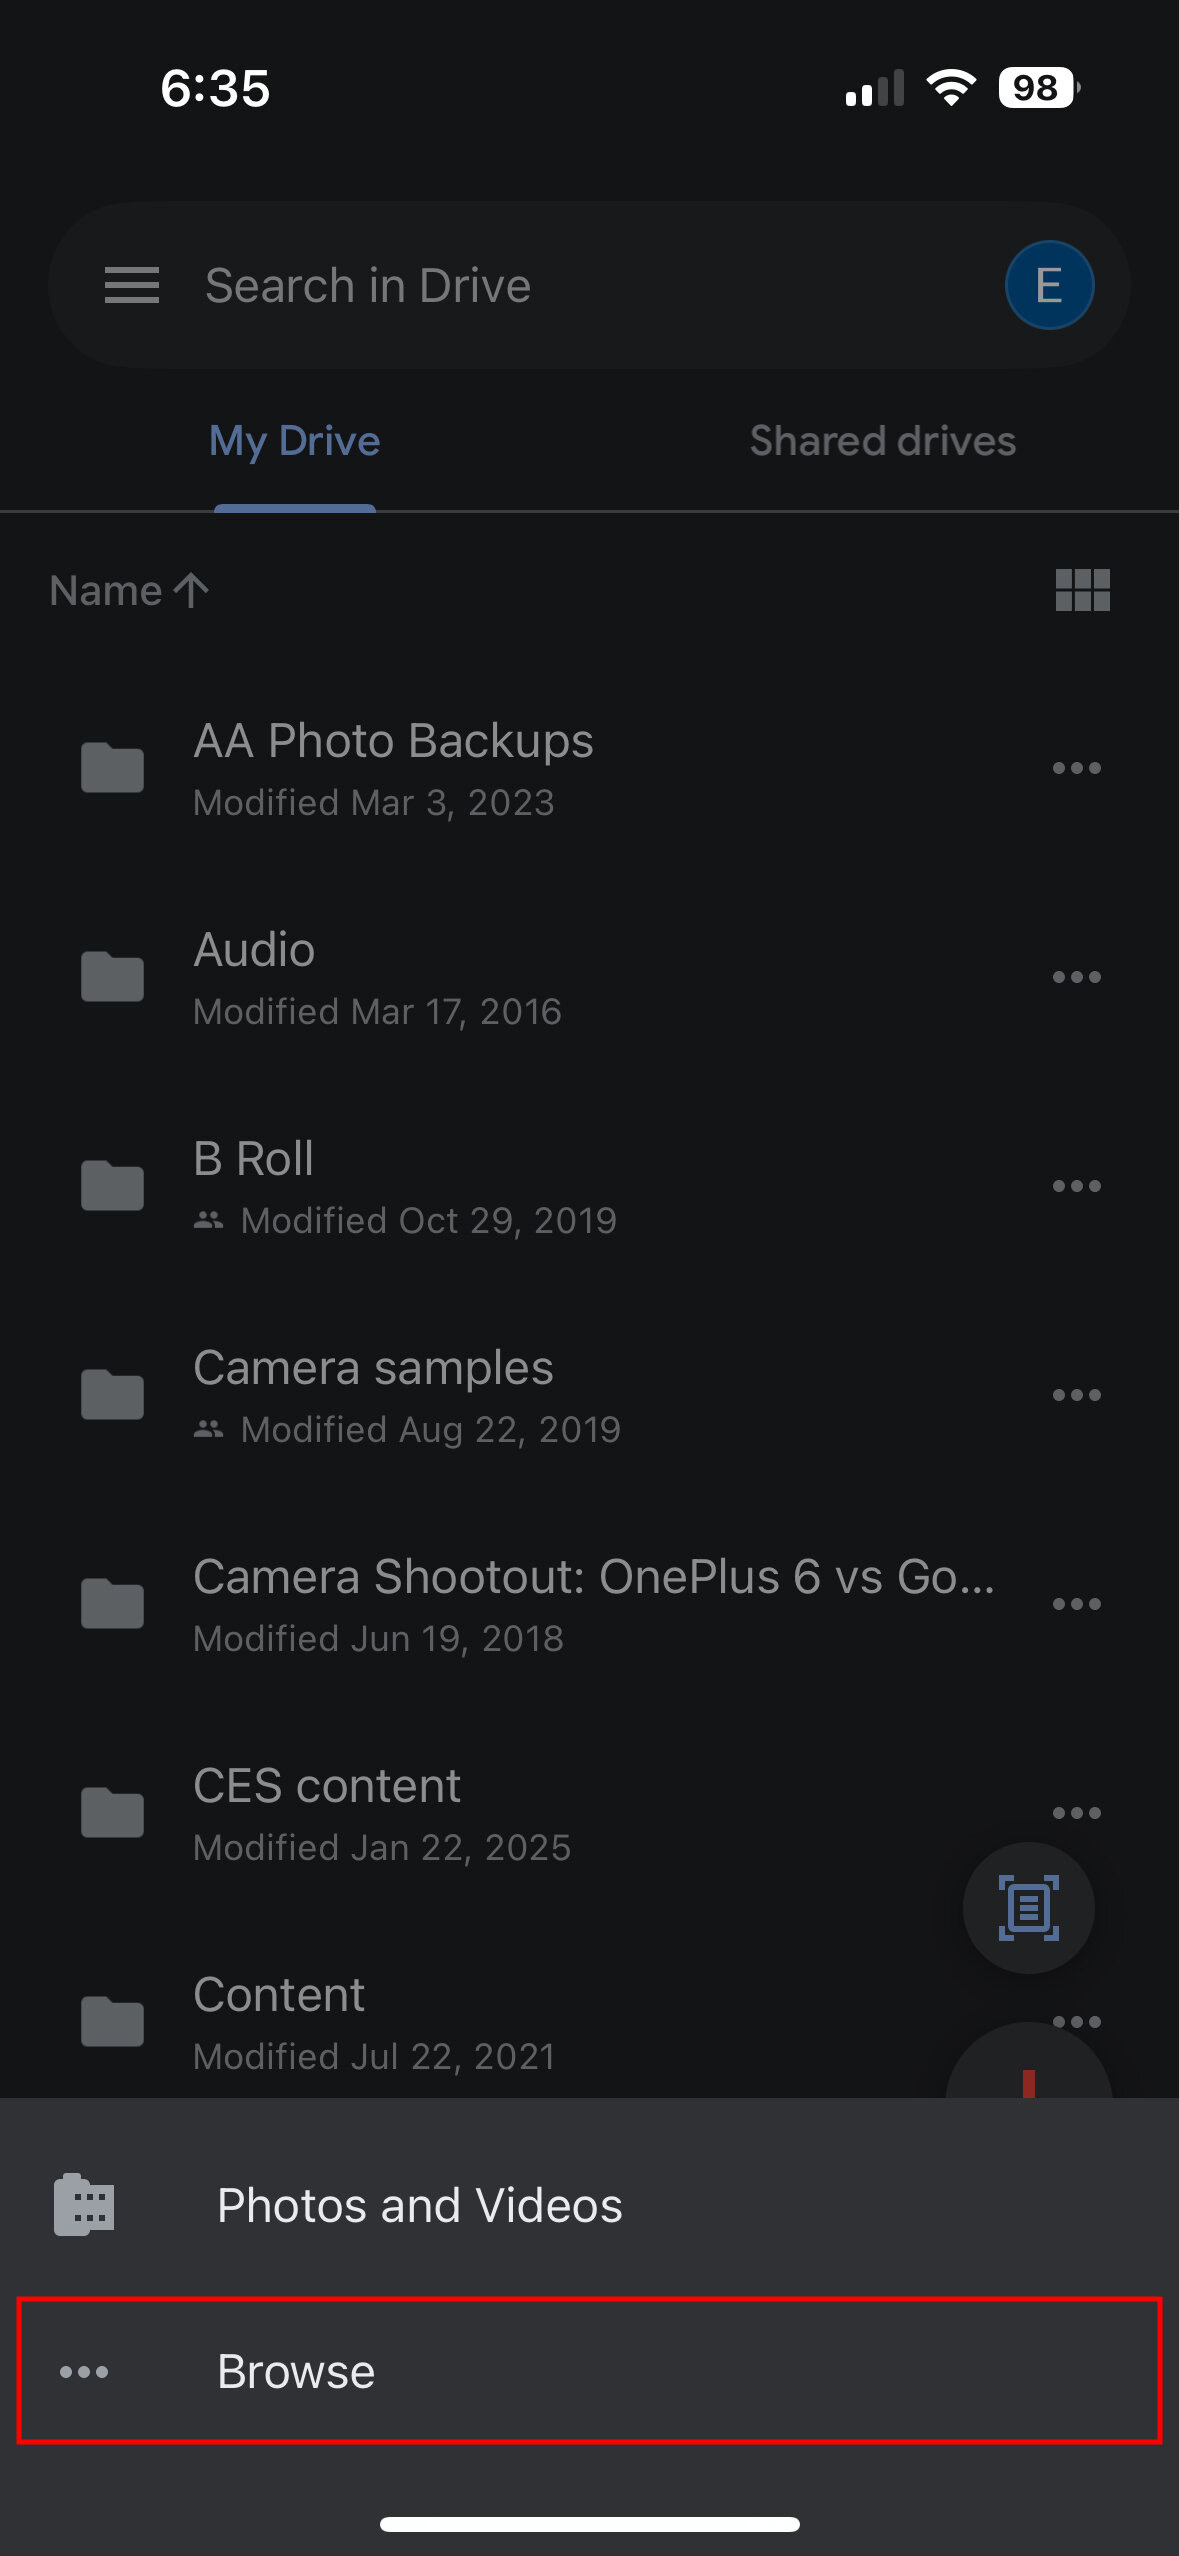Open more options for Camera Shootout folder

[1076, 1604]
